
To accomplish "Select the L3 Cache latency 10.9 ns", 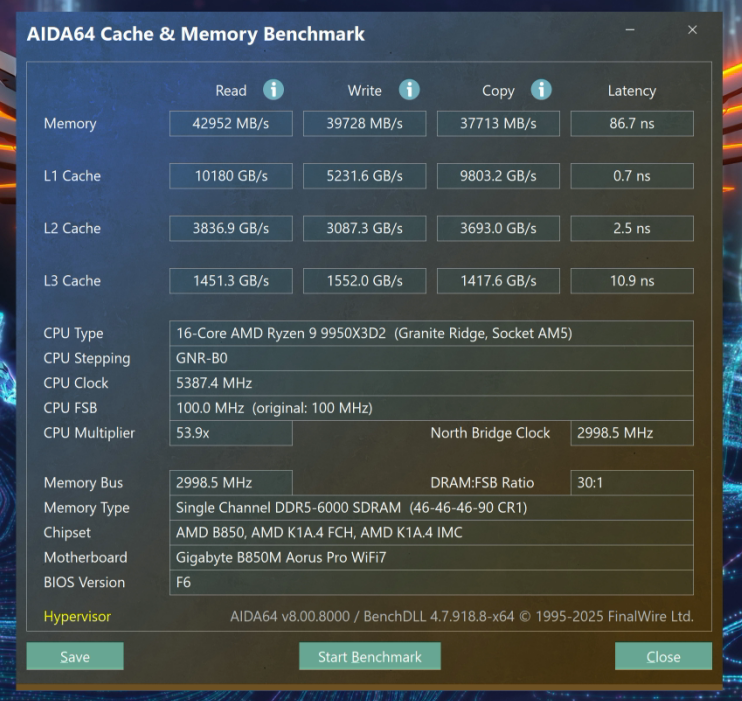I will [632, 281].
